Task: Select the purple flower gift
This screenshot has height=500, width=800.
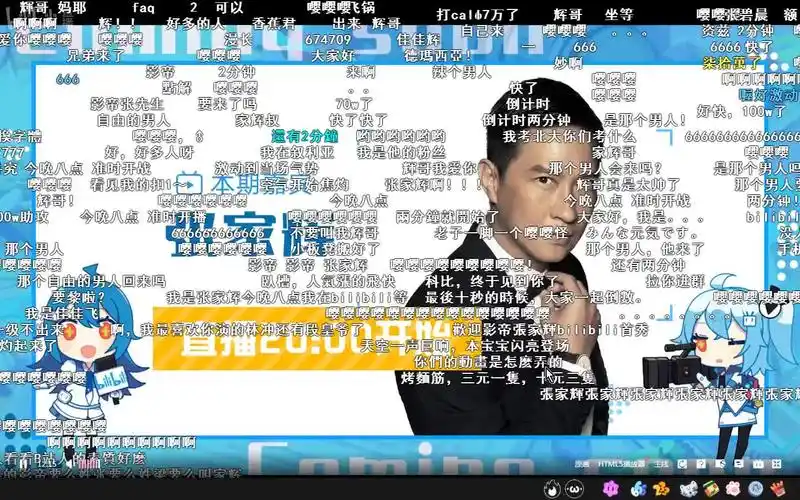Action: (610, 489)
